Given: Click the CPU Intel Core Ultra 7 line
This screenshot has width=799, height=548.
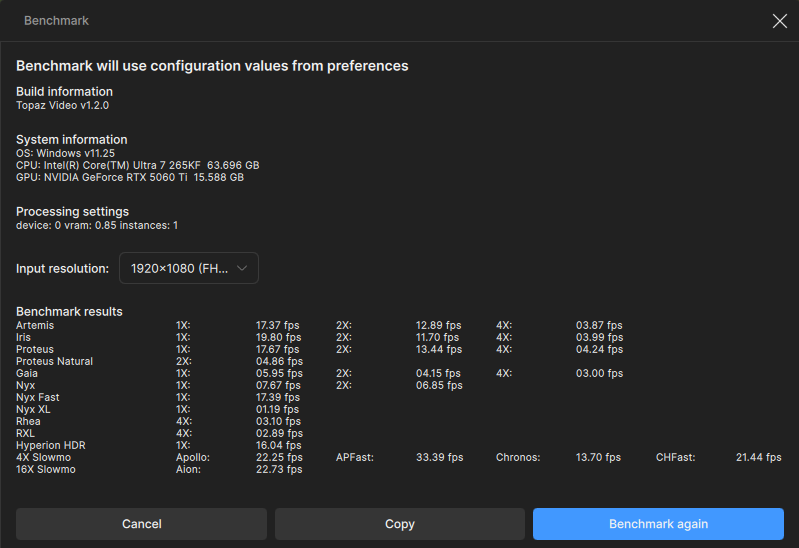Looking at the screenshot, I should pos(137,165).
